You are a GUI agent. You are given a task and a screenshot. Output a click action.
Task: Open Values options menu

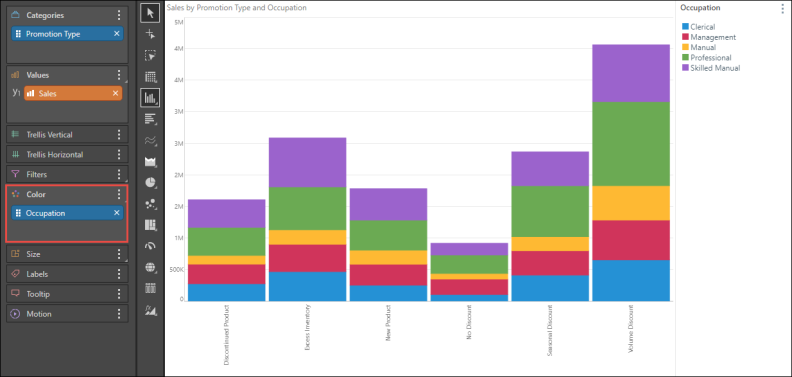119,75
